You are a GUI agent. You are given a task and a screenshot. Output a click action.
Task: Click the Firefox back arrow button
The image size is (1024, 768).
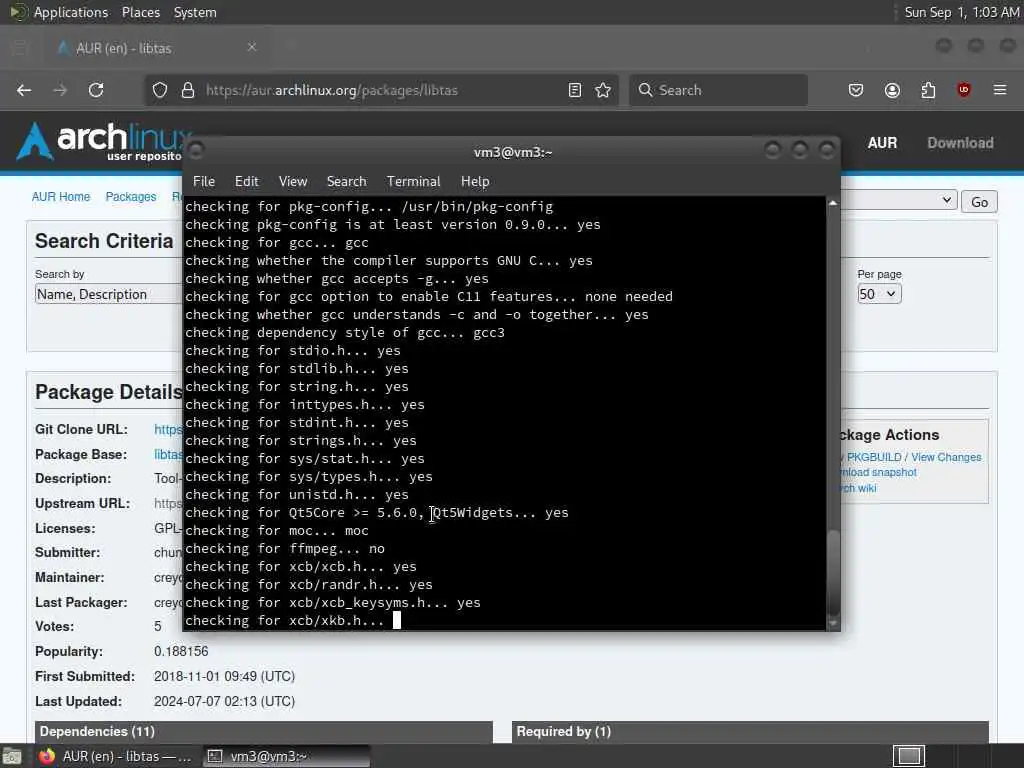point(24,90)
